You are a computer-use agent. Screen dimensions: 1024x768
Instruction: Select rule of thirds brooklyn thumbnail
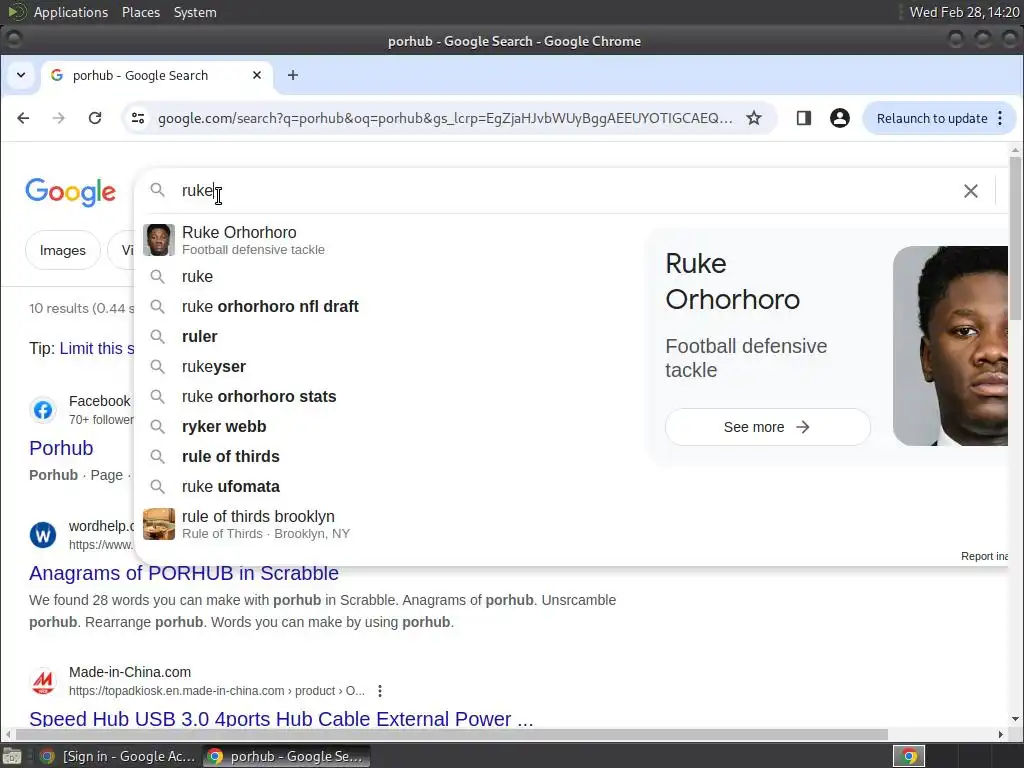159,524
